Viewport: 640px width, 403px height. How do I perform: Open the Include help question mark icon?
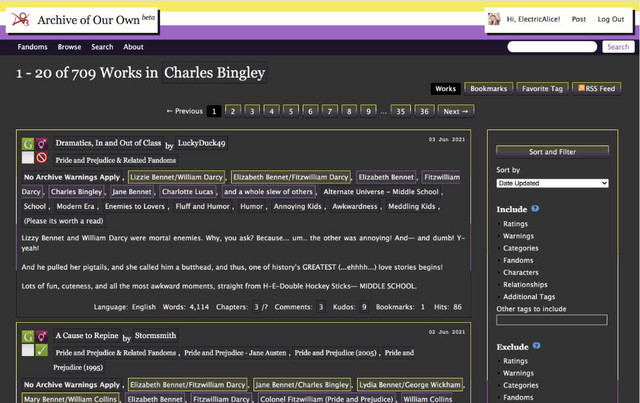[535, 209]
